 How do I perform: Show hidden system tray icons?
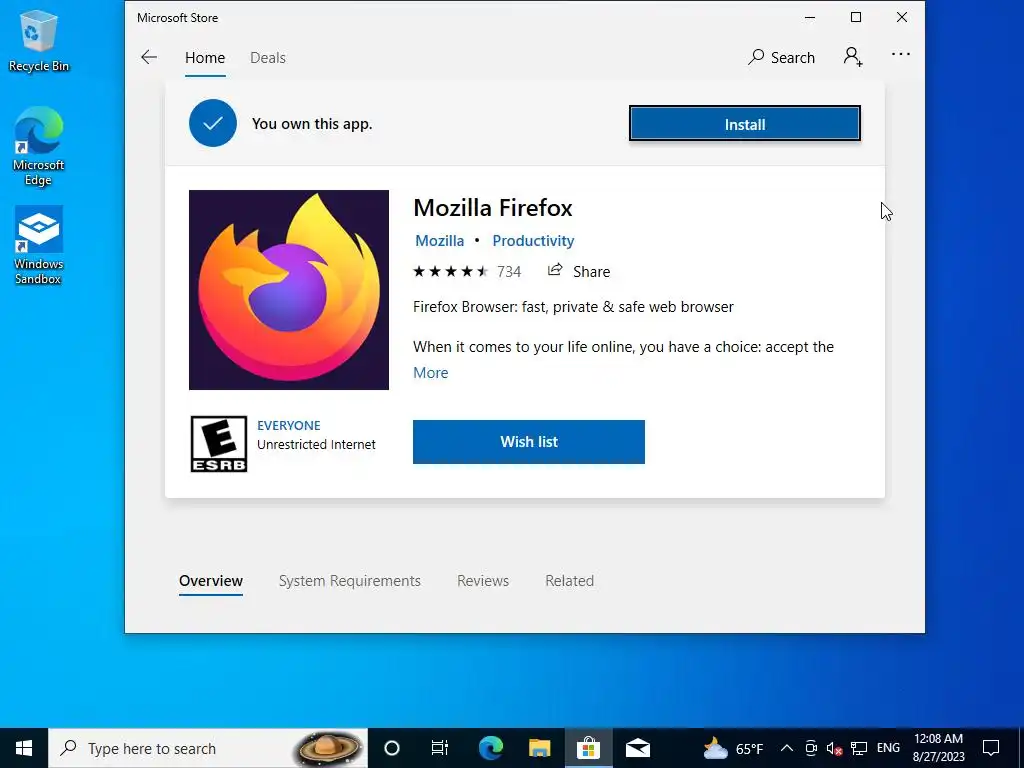pos(787,748)
